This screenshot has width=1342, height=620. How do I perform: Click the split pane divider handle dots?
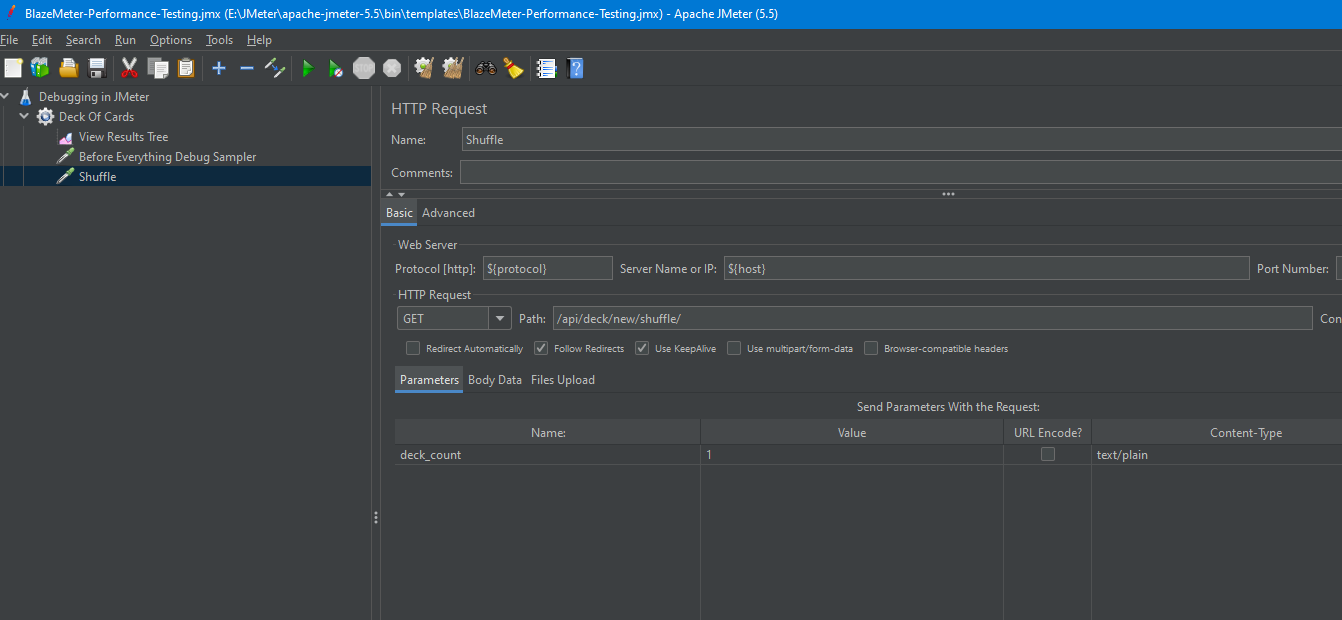376,518
